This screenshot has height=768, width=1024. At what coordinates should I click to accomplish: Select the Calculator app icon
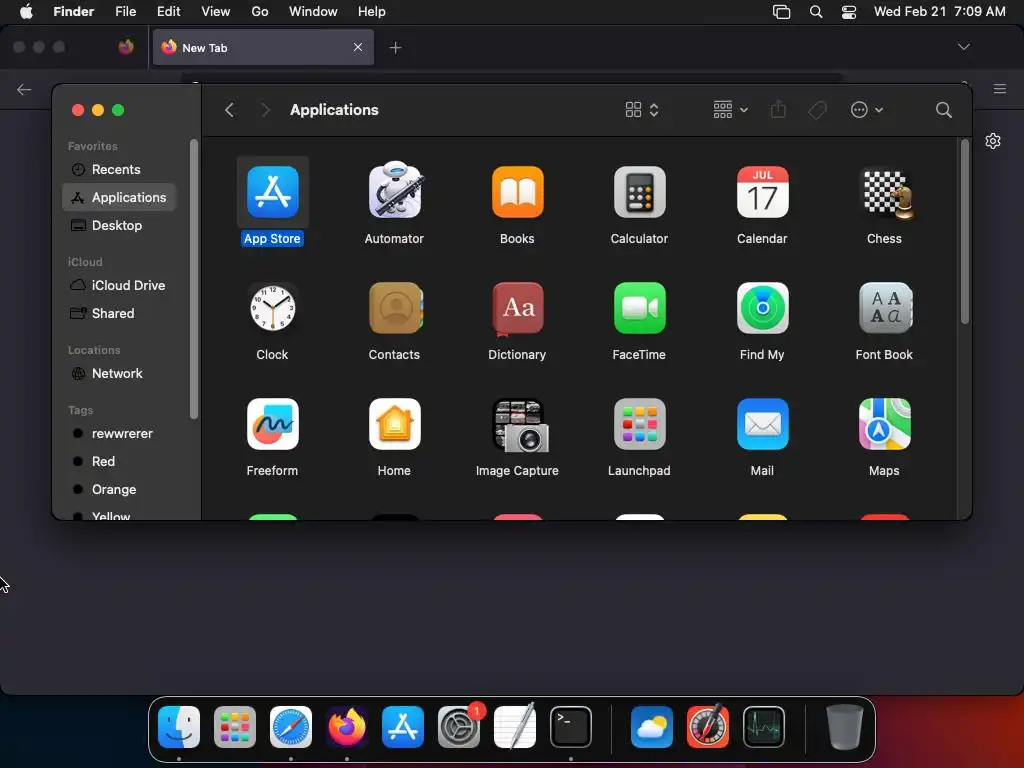click(x=639, y=192)
